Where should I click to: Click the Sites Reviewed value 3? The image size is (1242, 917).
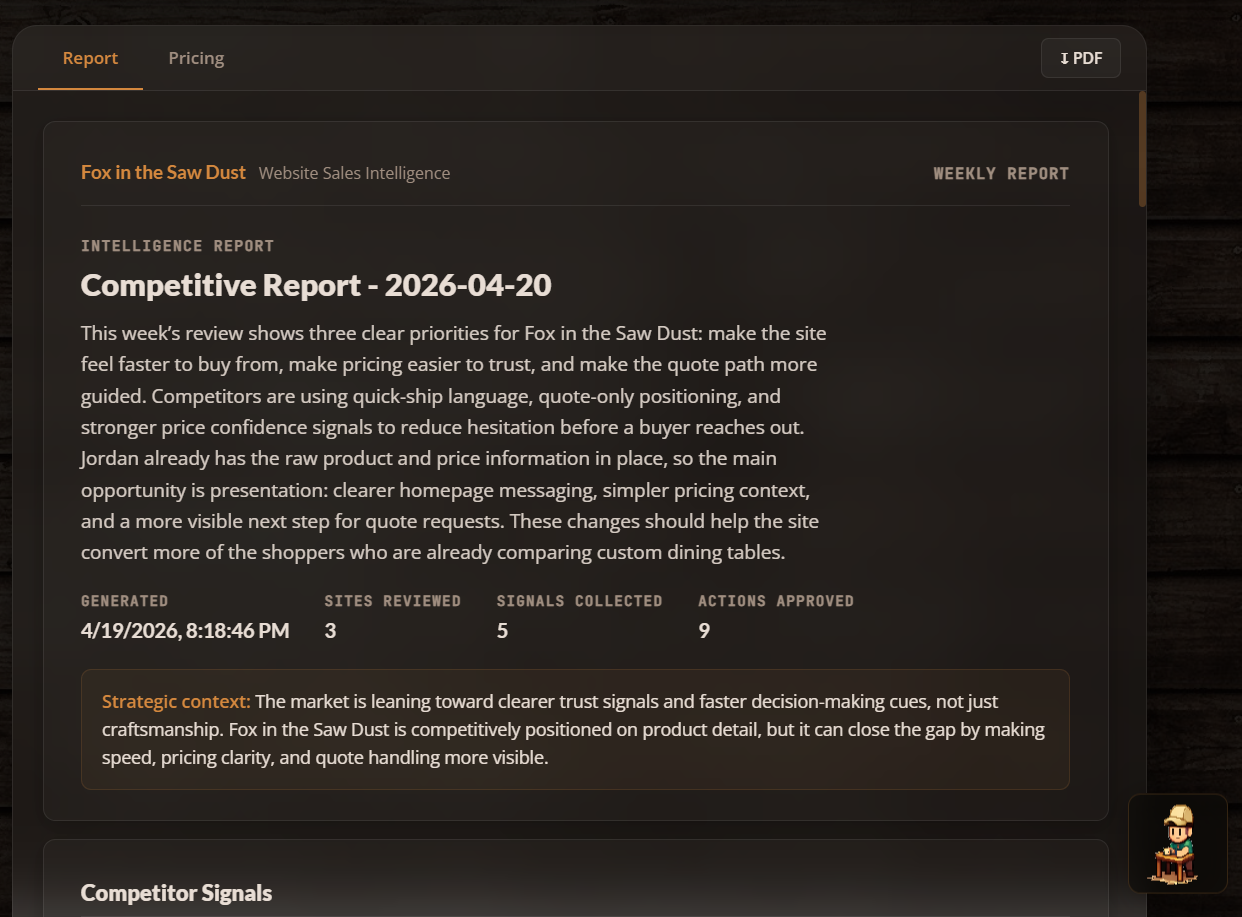coord(330,631)
